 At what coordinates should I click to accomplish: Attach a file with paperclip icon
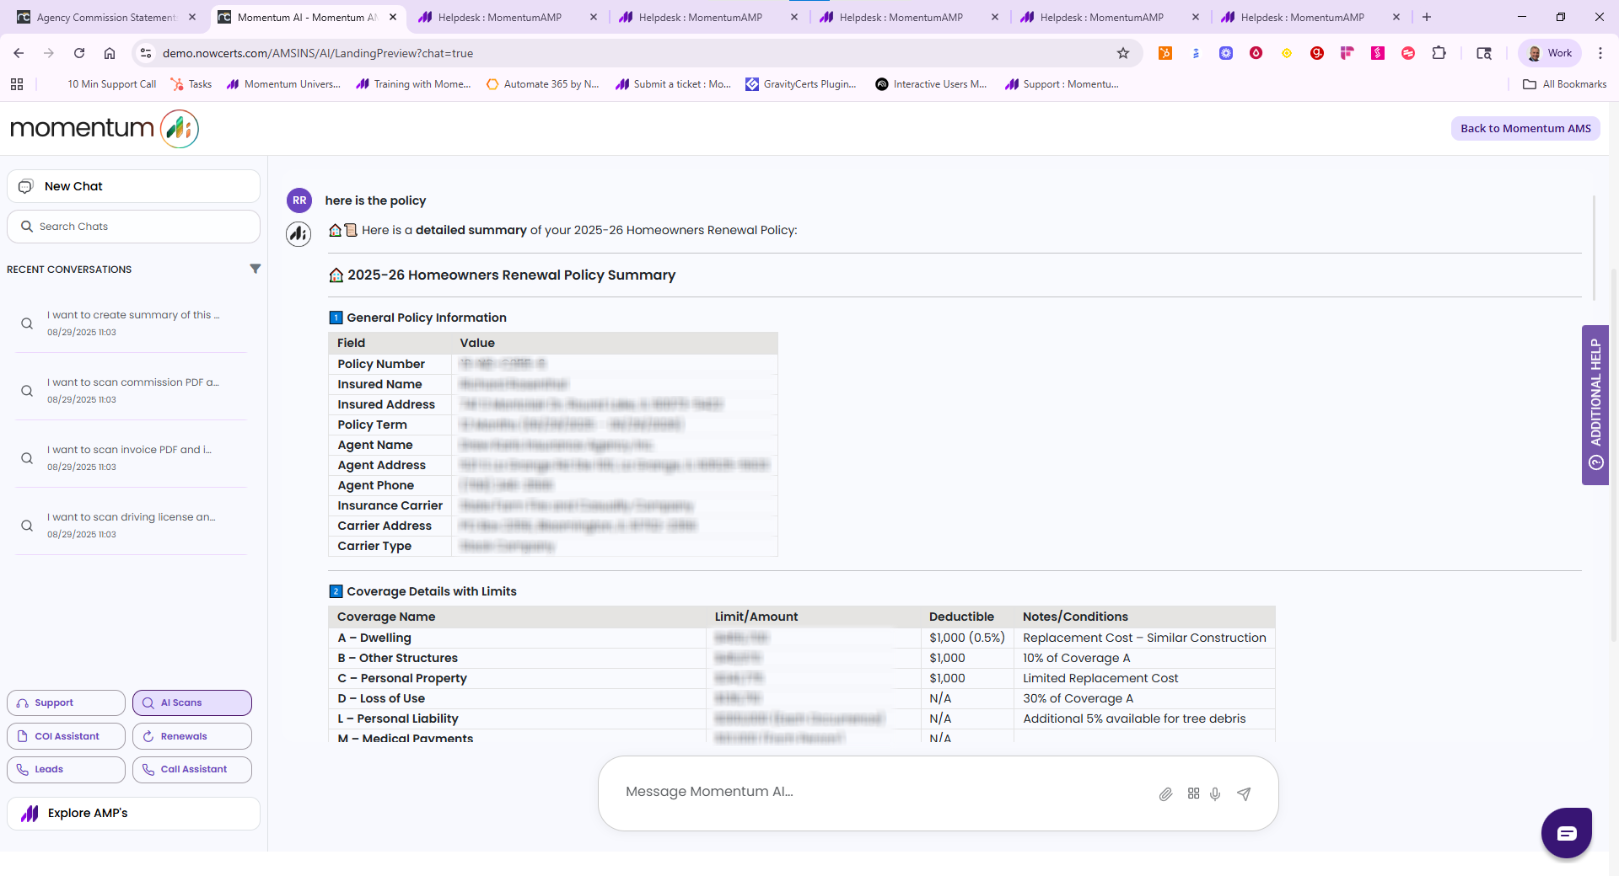point(1165,794)
